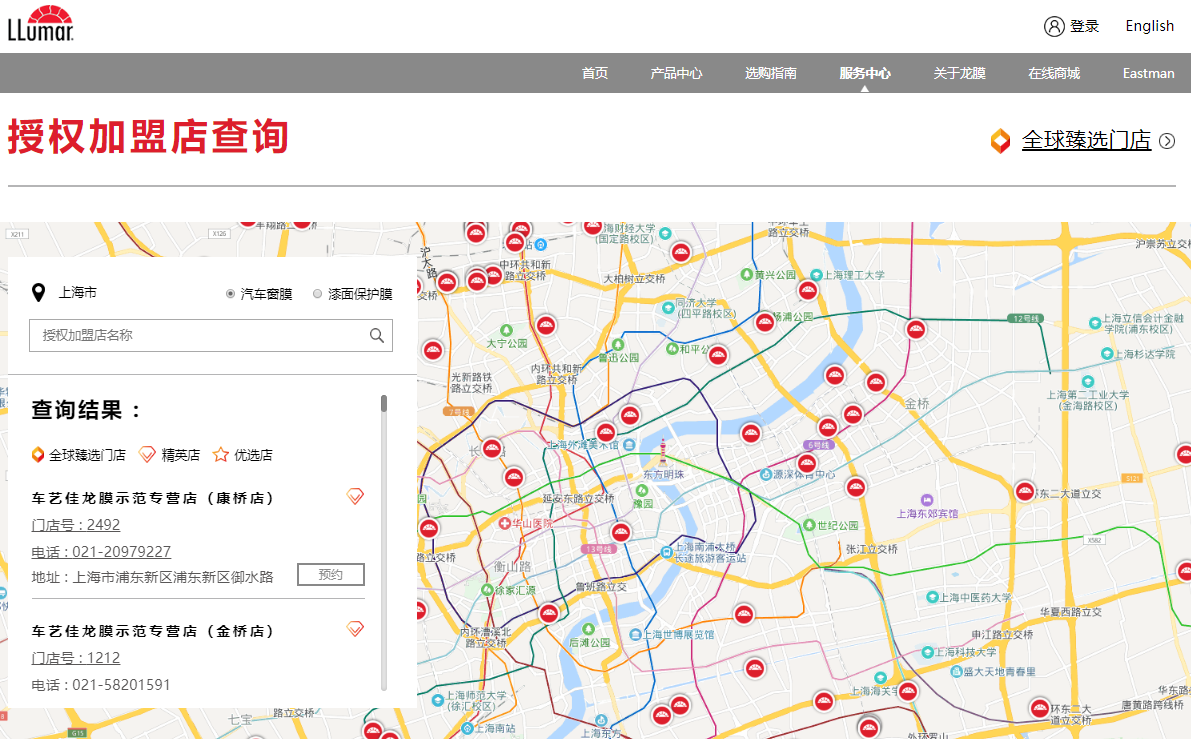Open Eastman menu item
This screenshot has width=1191, height=743.
[1148, 73]
